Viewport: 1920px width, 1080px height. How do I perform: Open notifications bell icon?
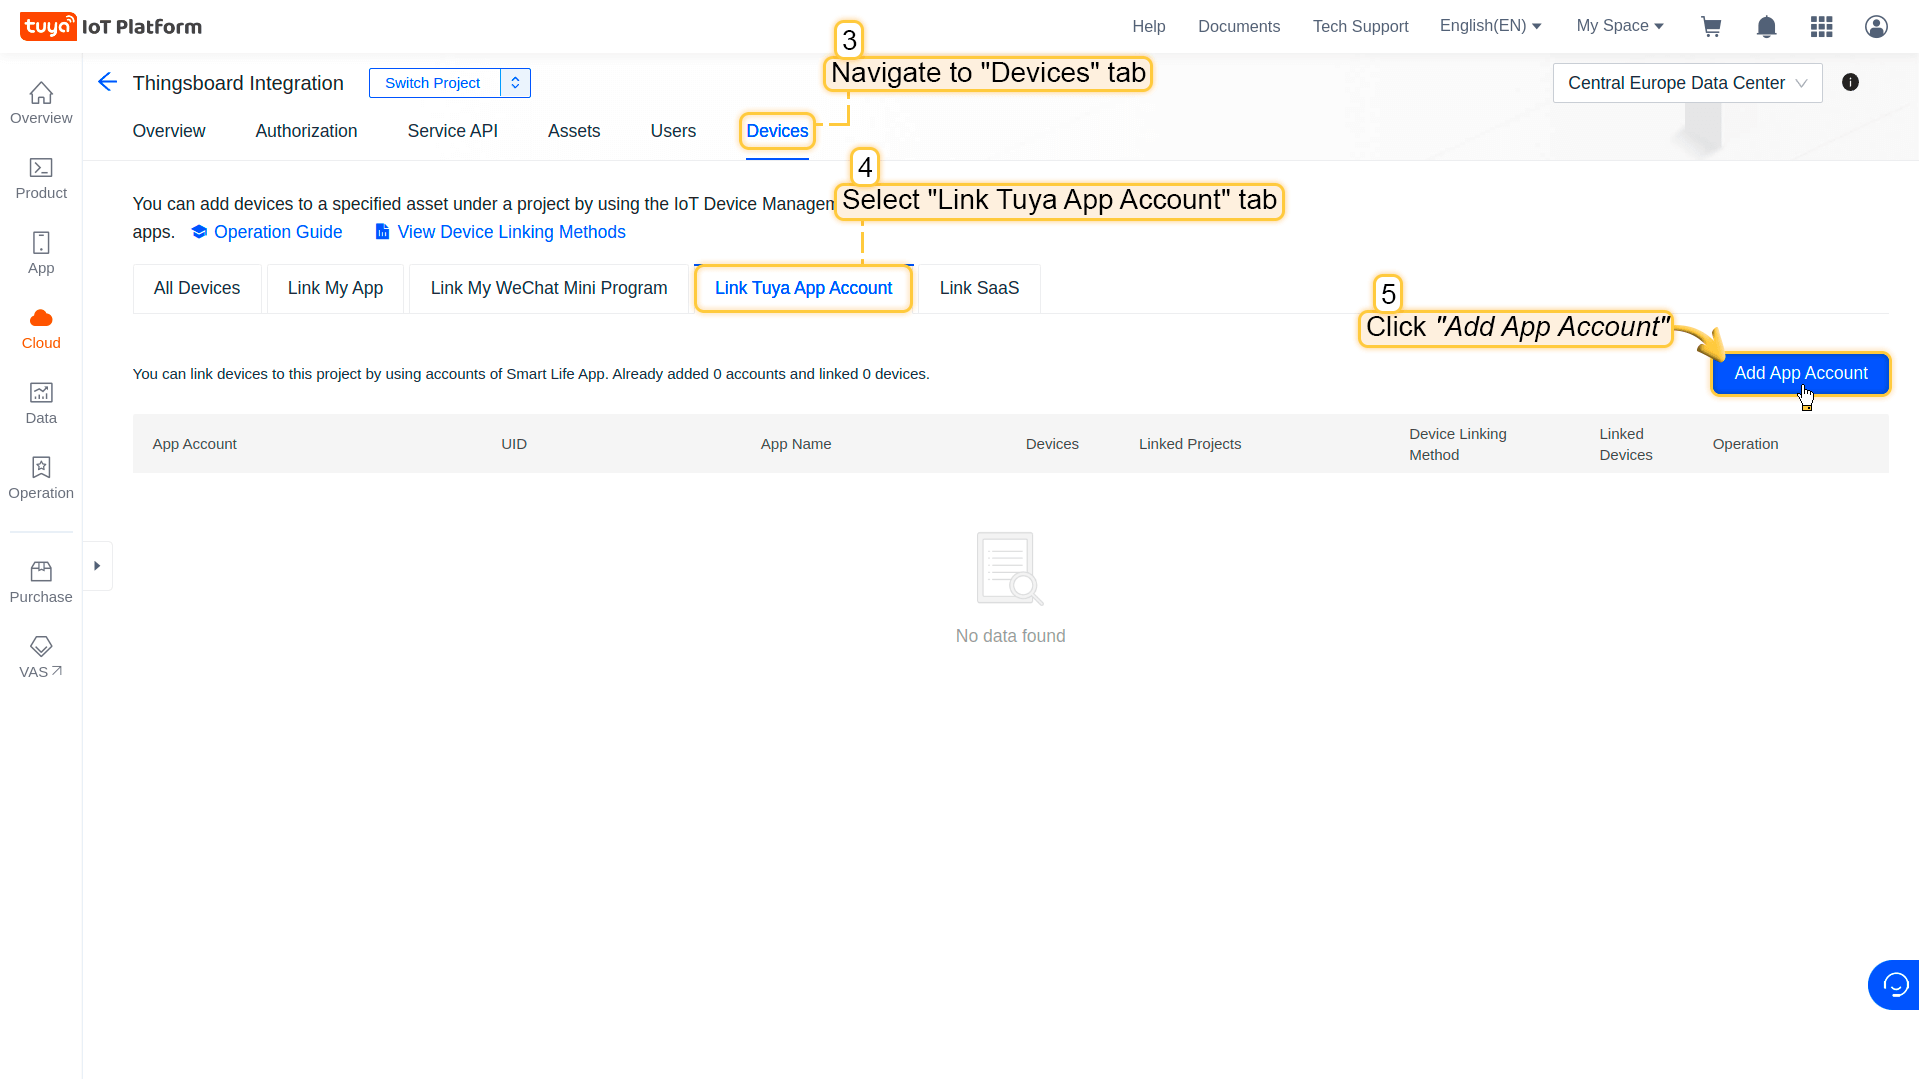(x=1766, y=27)
